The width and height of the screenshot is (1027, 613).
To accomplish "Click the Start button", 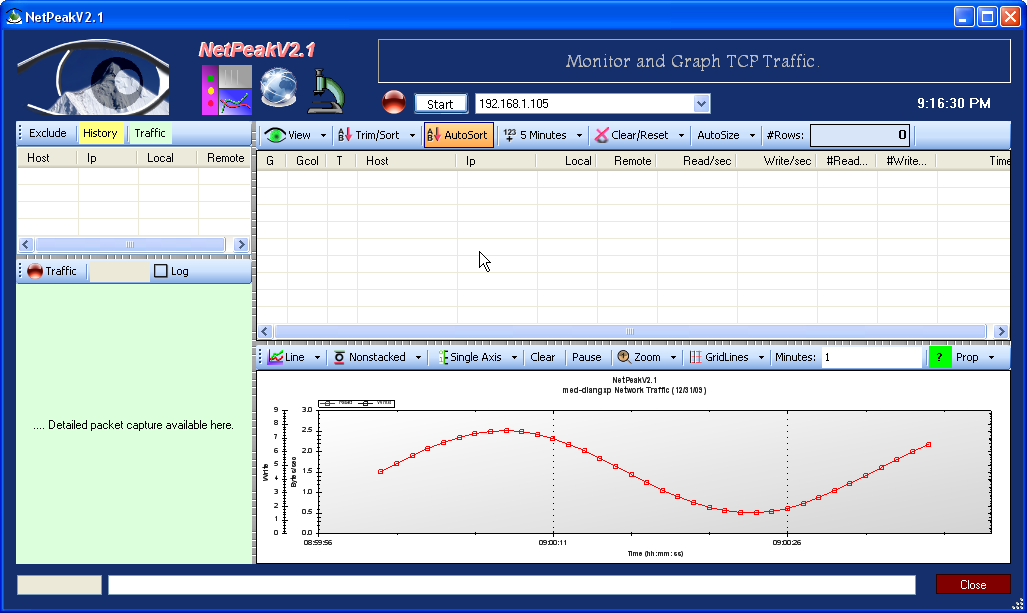I will click(440, 104).
